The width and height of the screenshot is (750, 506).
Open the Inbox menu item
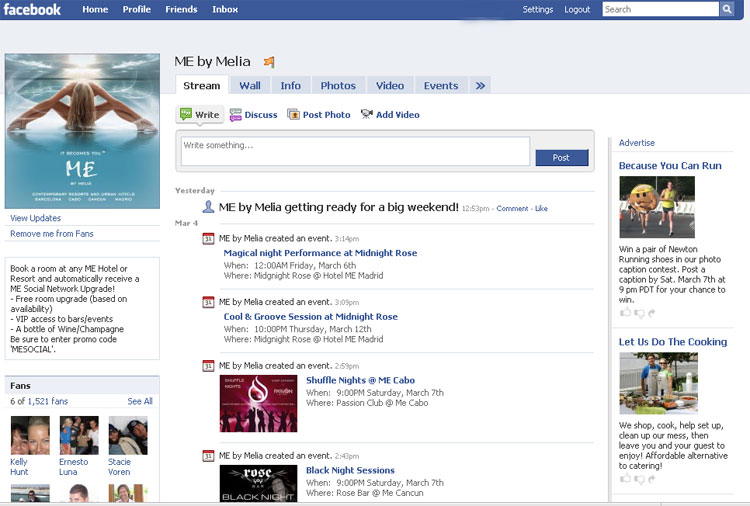[x=225, y=9]
